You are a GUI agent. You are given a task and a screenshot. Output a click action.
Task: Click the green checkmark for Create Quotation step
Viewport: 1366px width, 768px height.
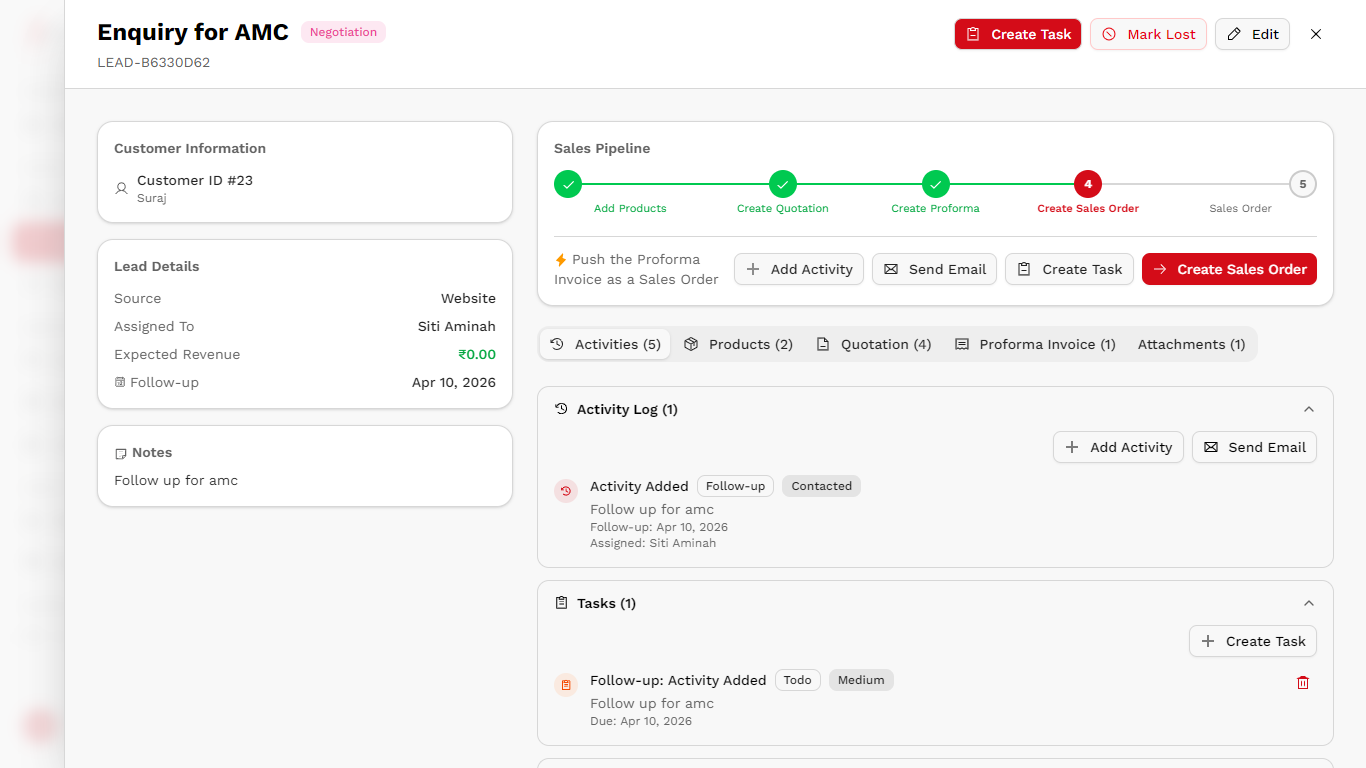coord(783,184)
